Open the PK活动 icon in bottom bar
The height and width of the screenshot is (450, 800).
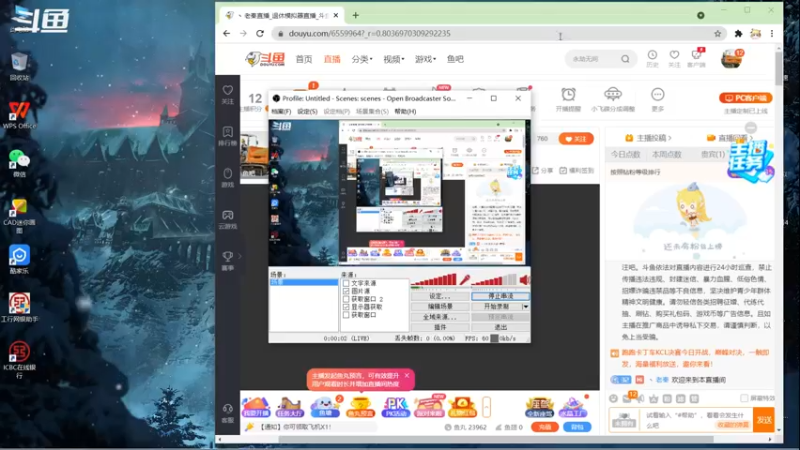pos(396,407)
